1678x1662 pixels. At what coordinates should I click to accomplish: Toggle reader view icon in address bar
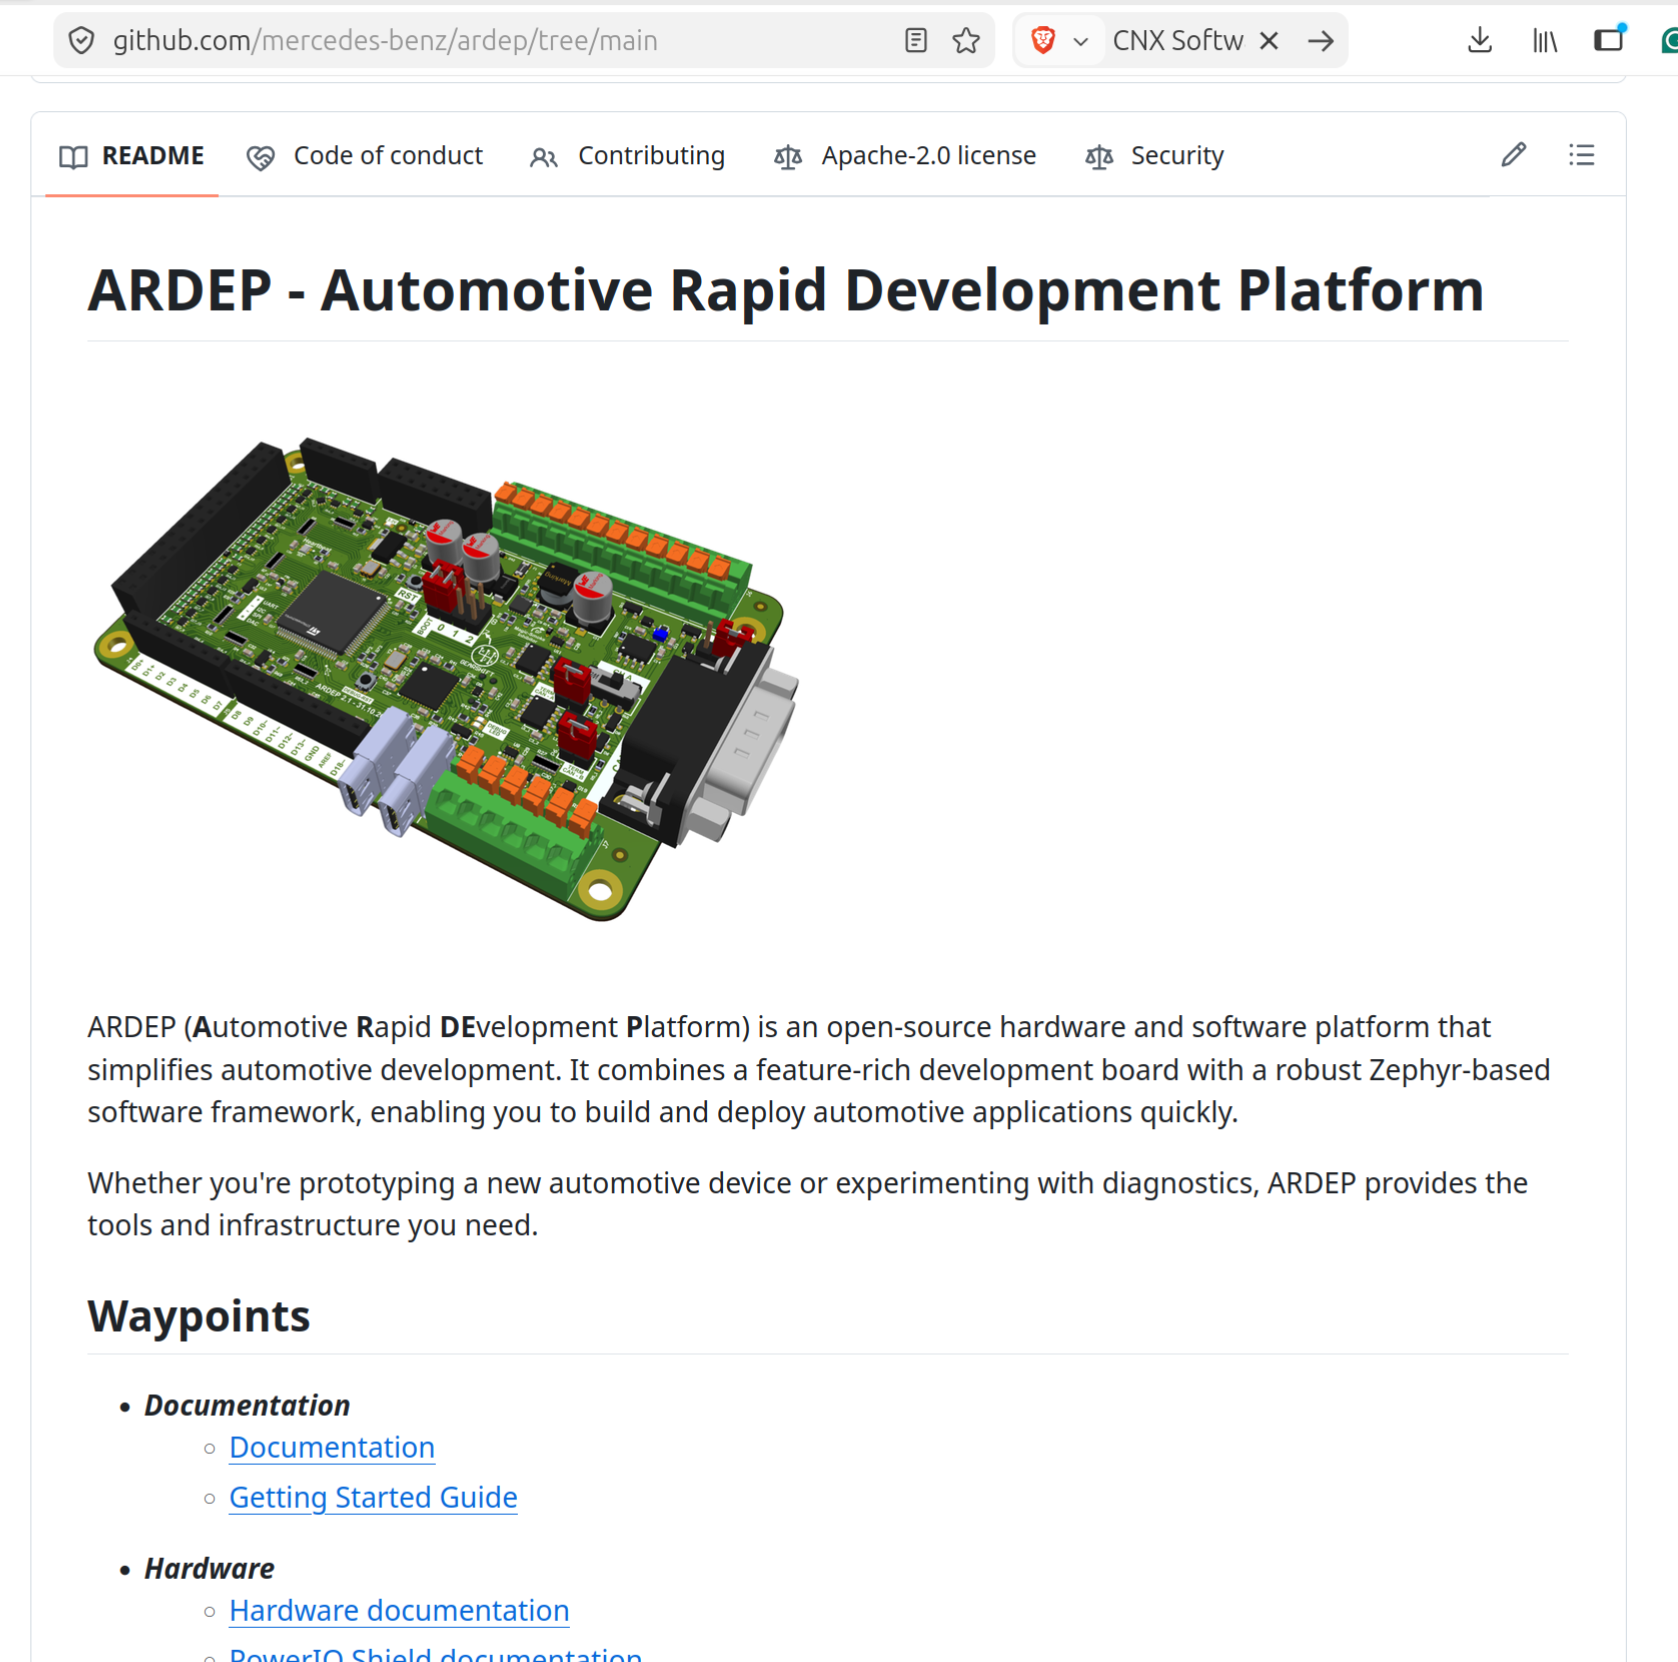[915, 41]
